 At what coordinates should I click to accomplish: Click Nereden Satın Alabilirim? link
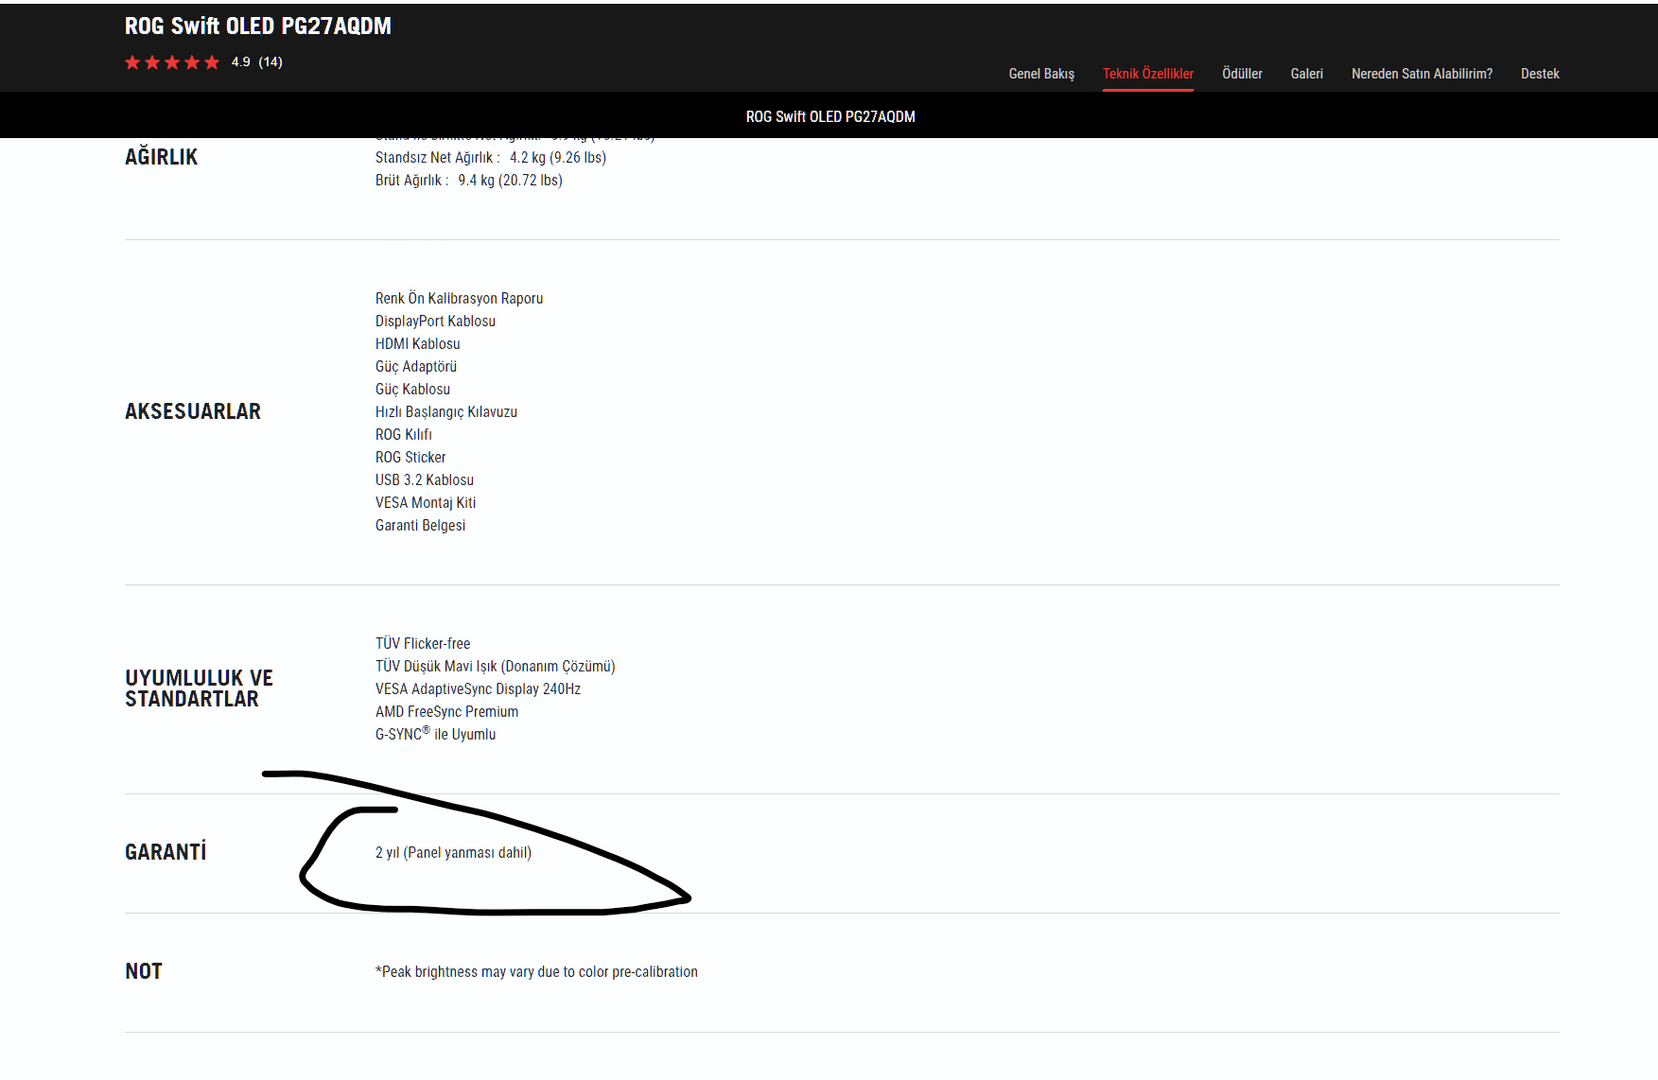[1422, 74]
